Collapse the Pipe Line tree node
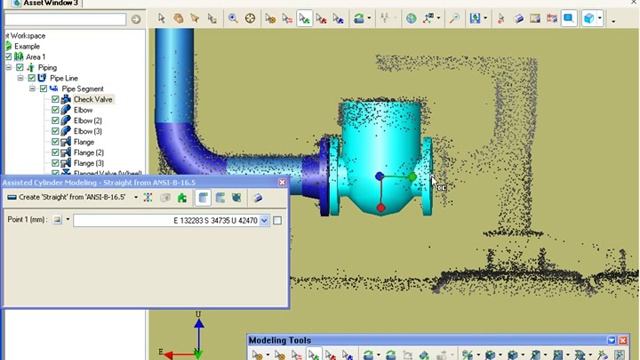640x360 pixels. point(20,78)
